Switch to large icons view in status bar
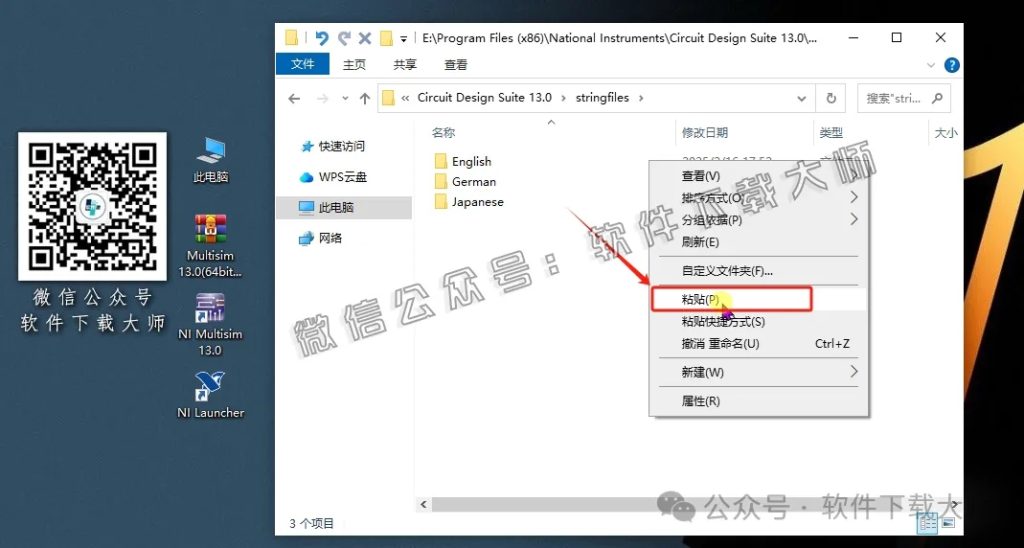Image resolution: width=1024 pixels, height=548 pixels. pyautogui.click(x=948, y=523)
